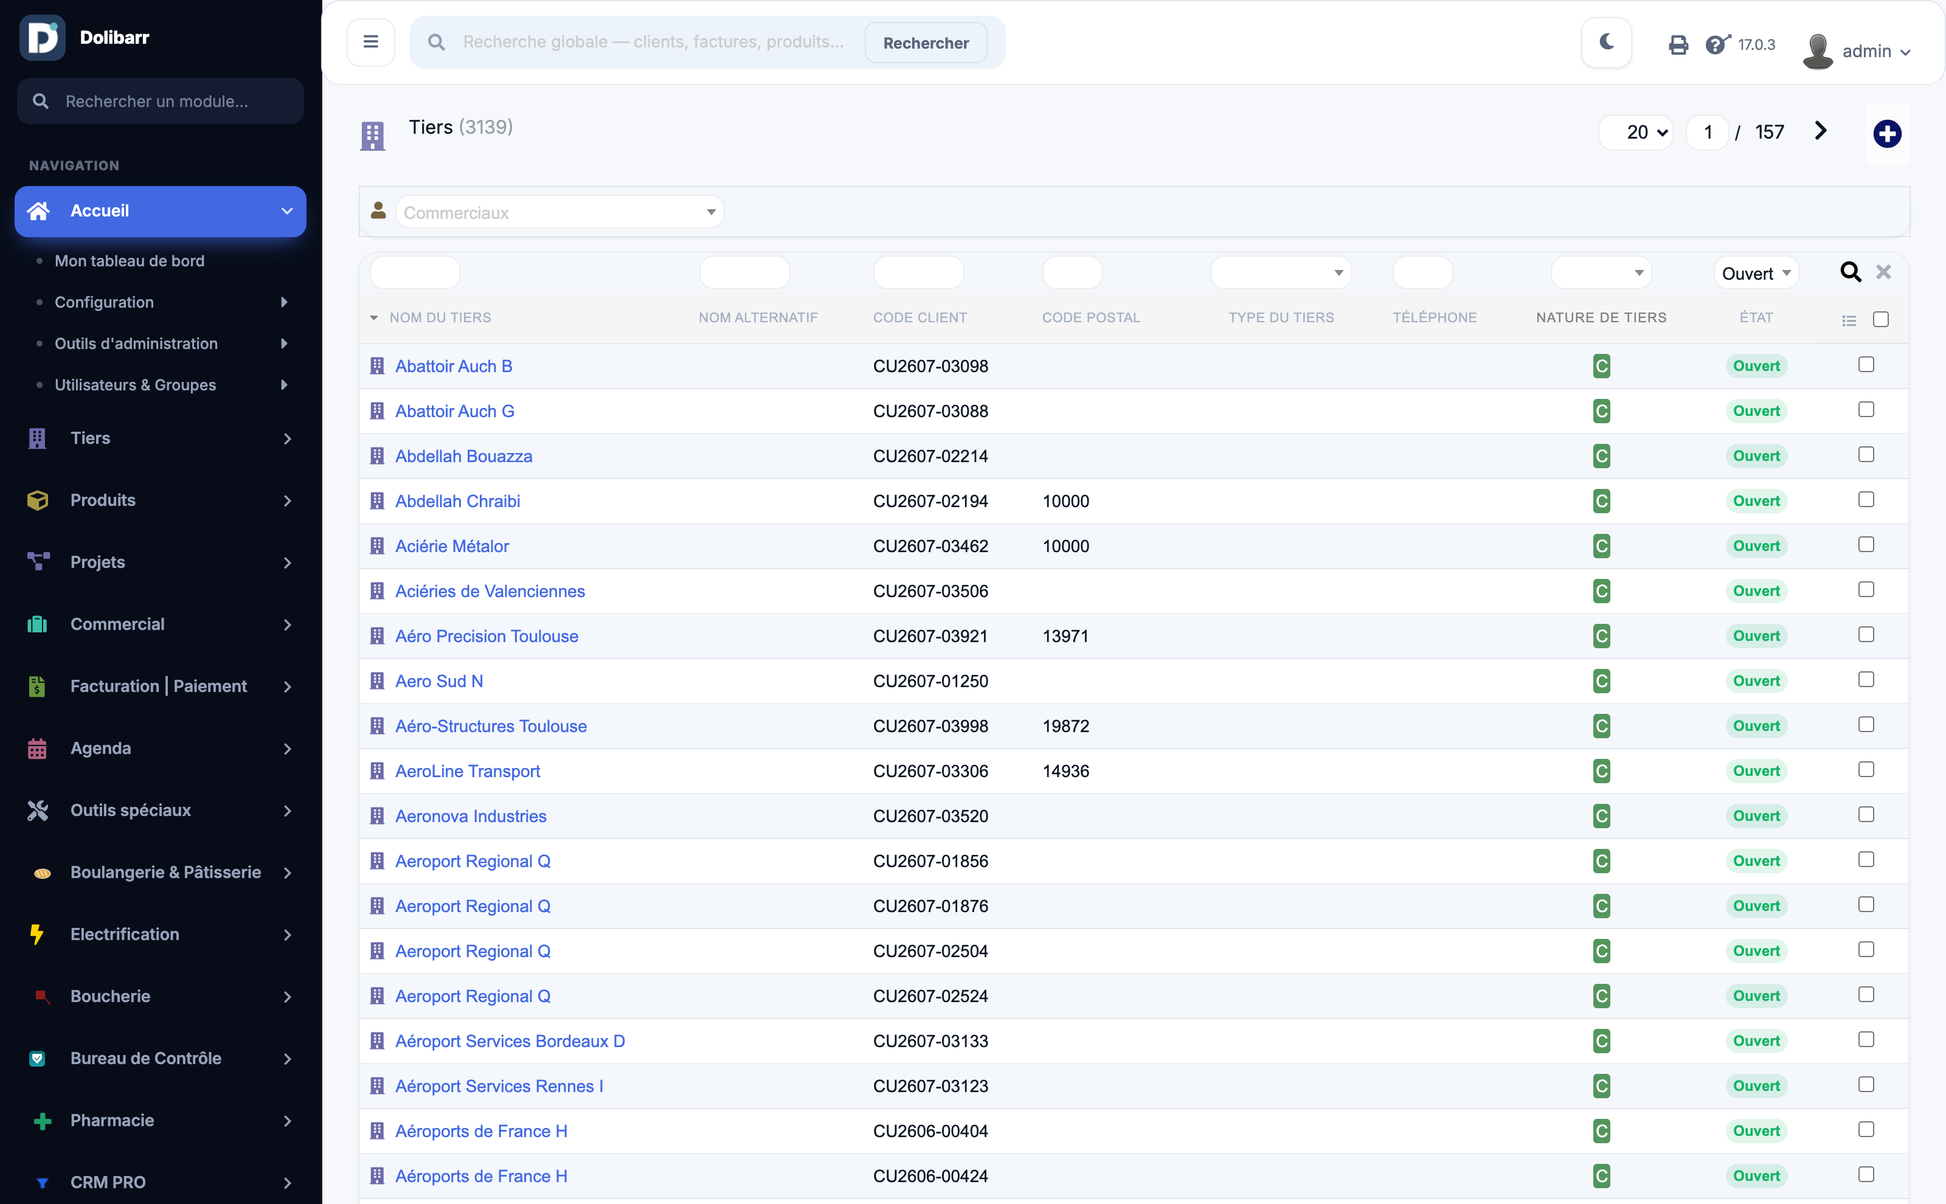Click the Outils spéciaux tools icon

pyautogui.click(x=38, y=810)
